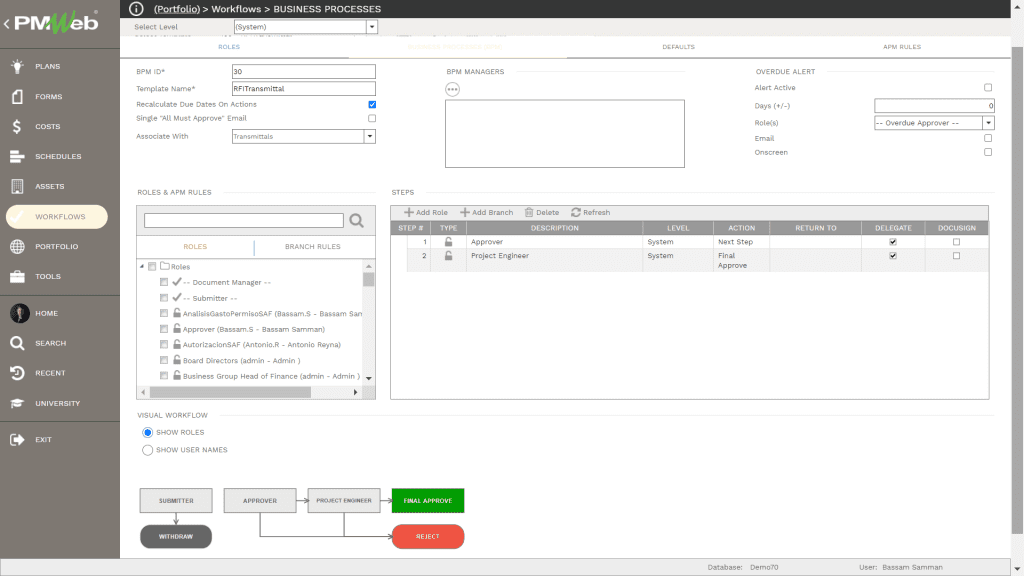This screenshot has width=1024, height=576.
Task: Open Portfolio globe icon in sidebar
Action: (x=18, y=246)
